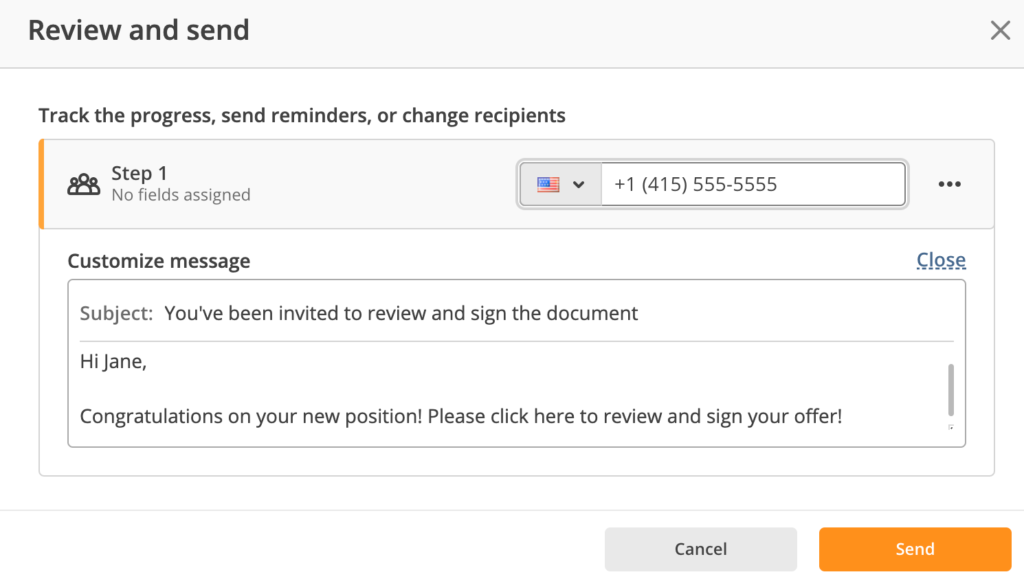1024x581 pixels.
Task: Click the 'Track the progress' heading text
Action: point(301,115)
